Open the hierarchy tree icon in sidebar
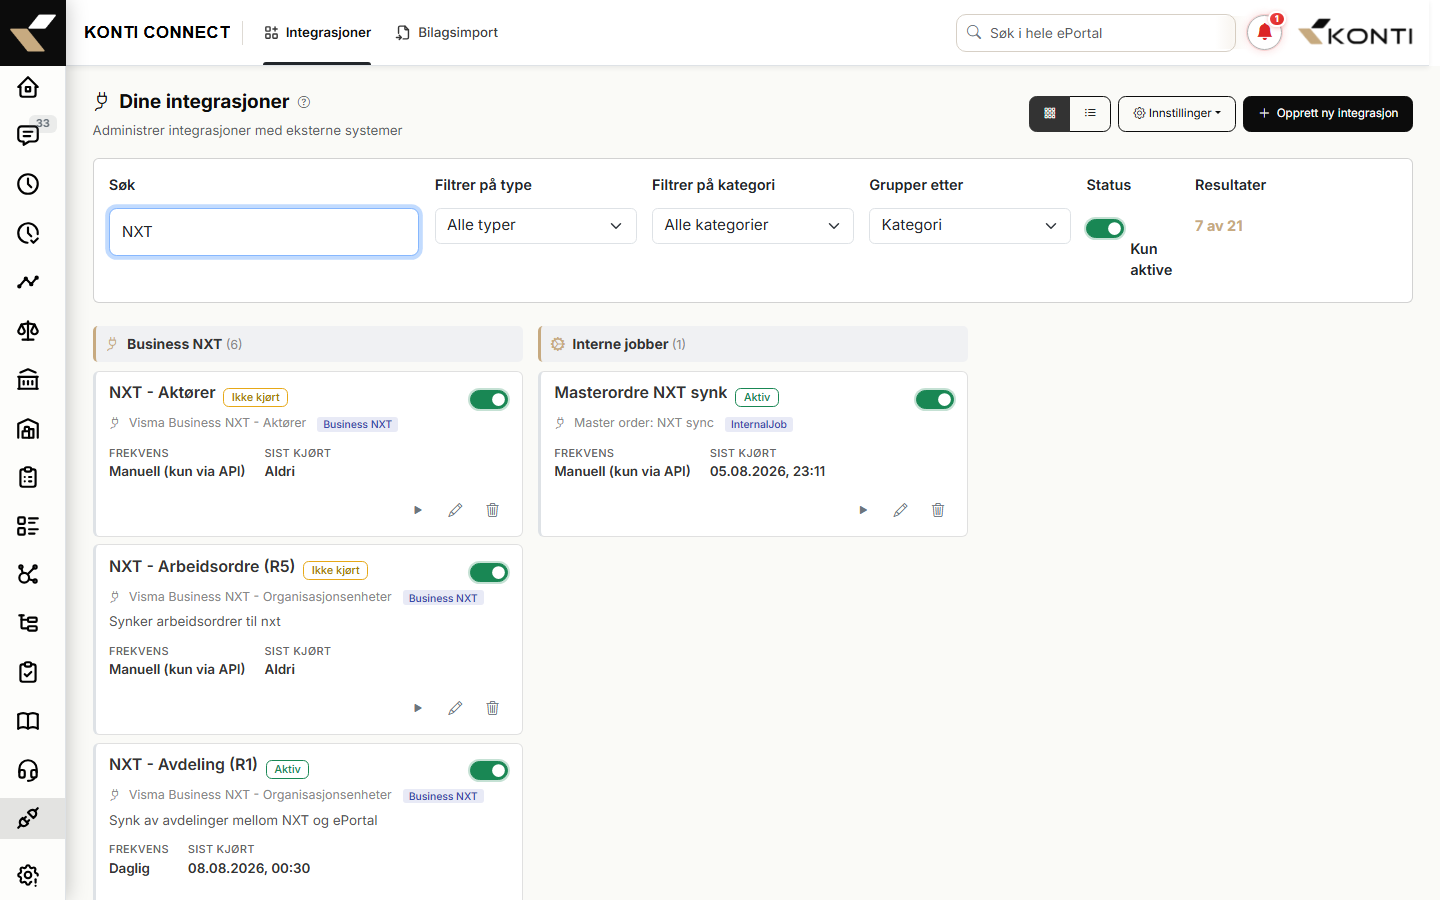The width and height of the screenshot is (1440, 900). [28, 623]
